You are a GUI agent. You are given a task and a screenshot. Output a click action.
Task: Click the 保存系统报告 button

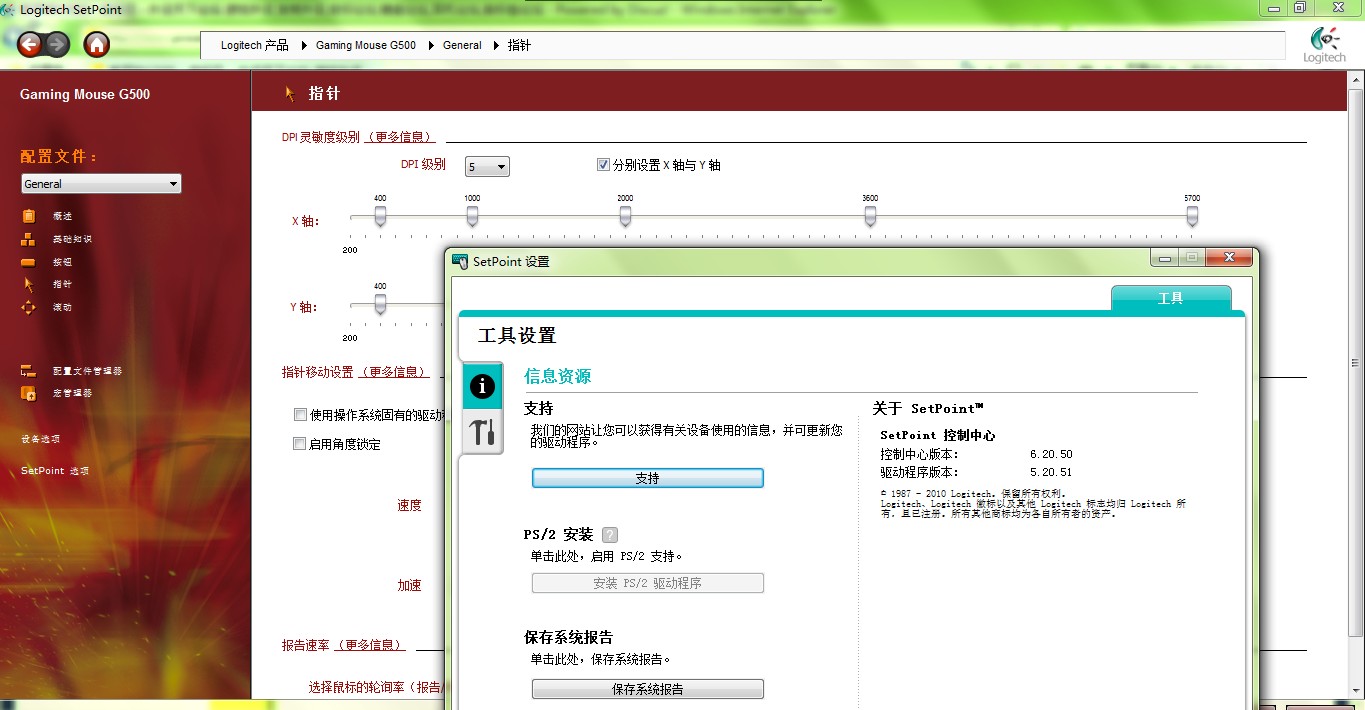click(x=647, y=689)
